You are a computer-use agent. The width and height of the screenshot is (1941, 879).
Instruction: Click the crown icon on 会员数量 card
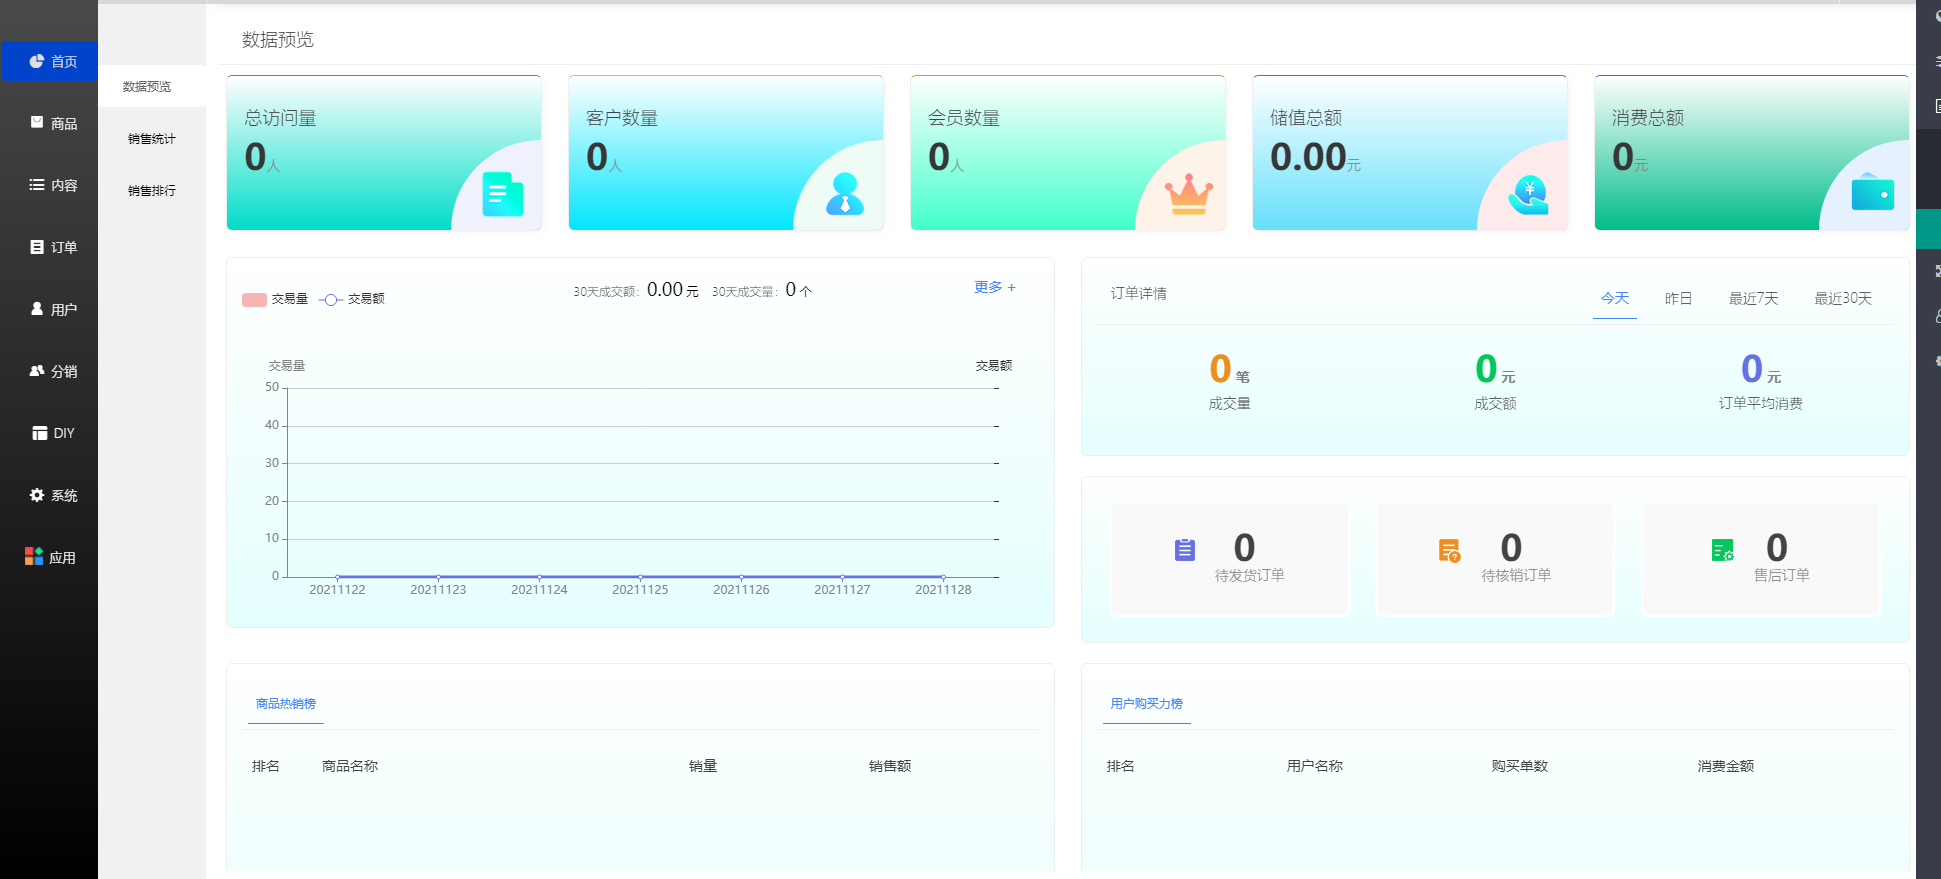pos(1189,194)
